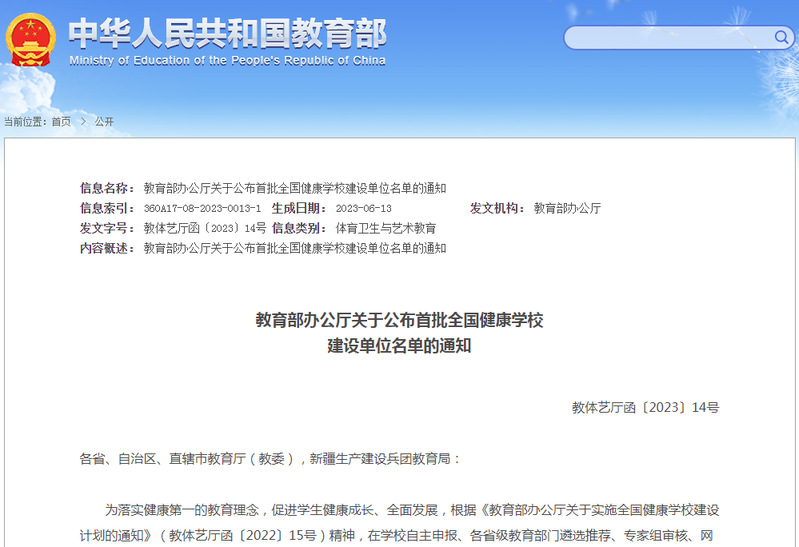Screen dimensions: 799x547
Task: Click the right-aligned 教体艺厅函〔2023〕14号 document number
Action: tap(645, 407)
